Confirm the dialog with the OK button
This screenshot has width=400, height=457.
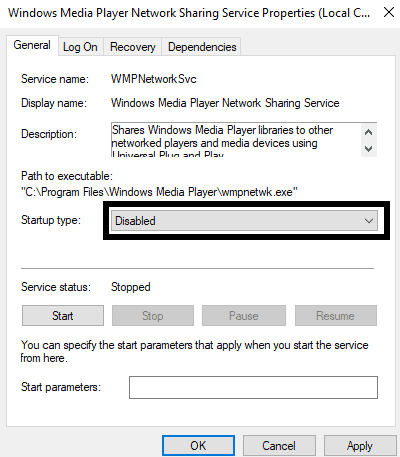tap(198, 446)
